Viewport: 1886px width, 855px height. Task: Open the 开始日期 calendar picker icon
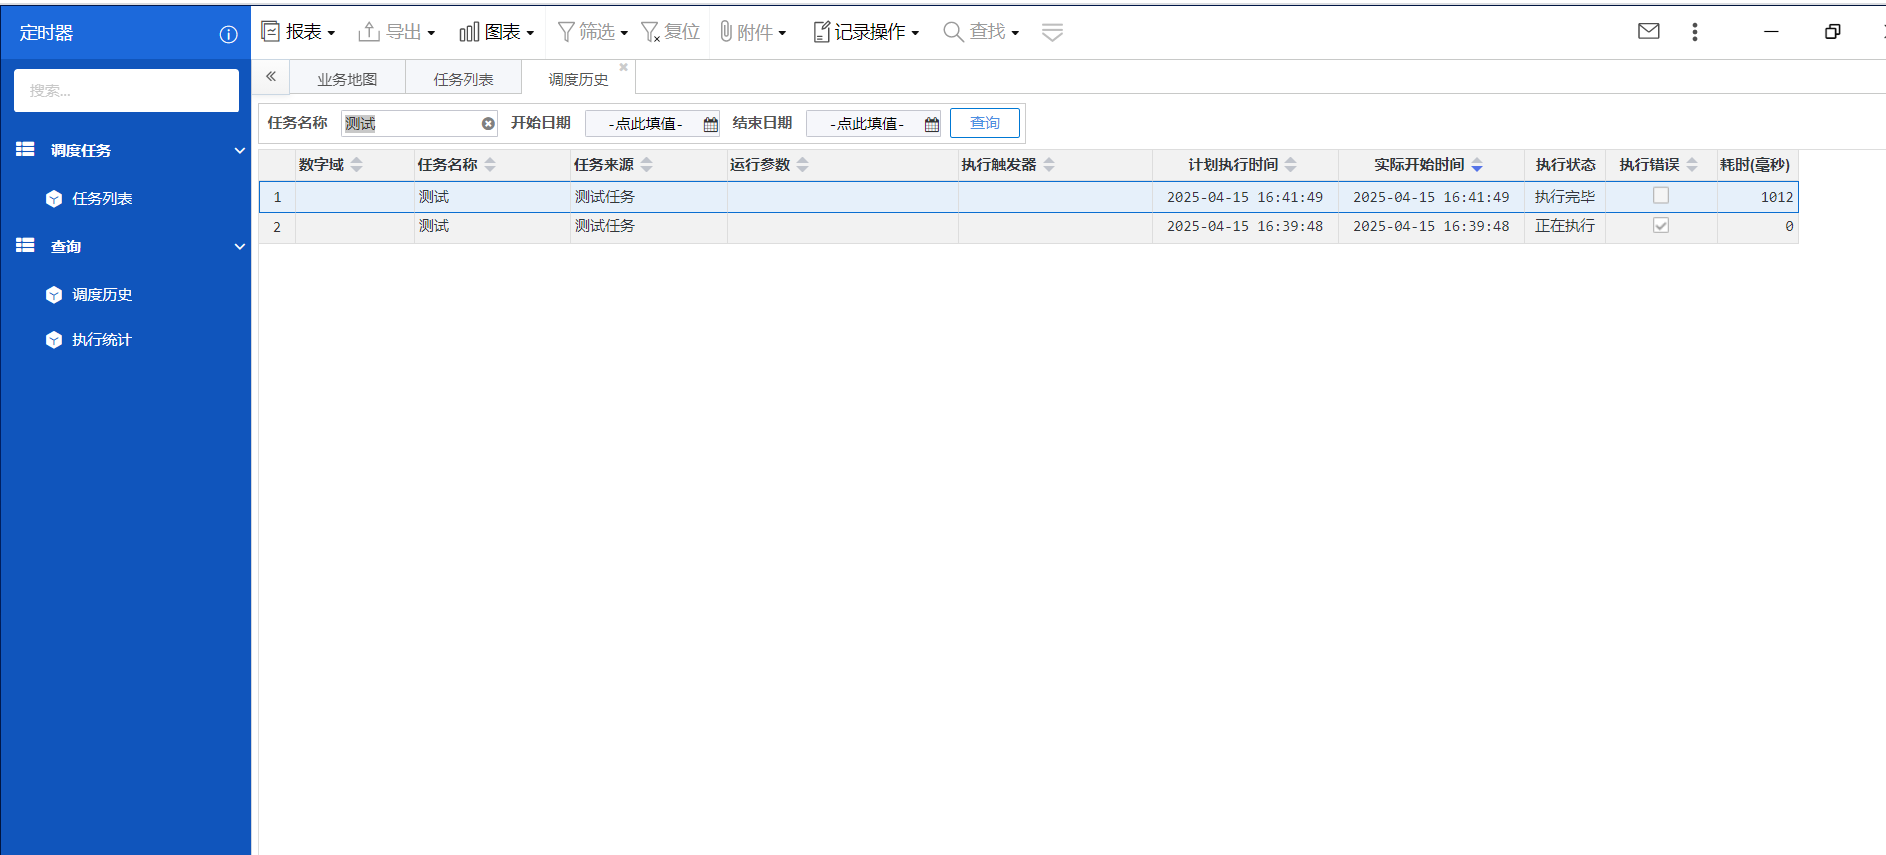click(x=710, y=124)
